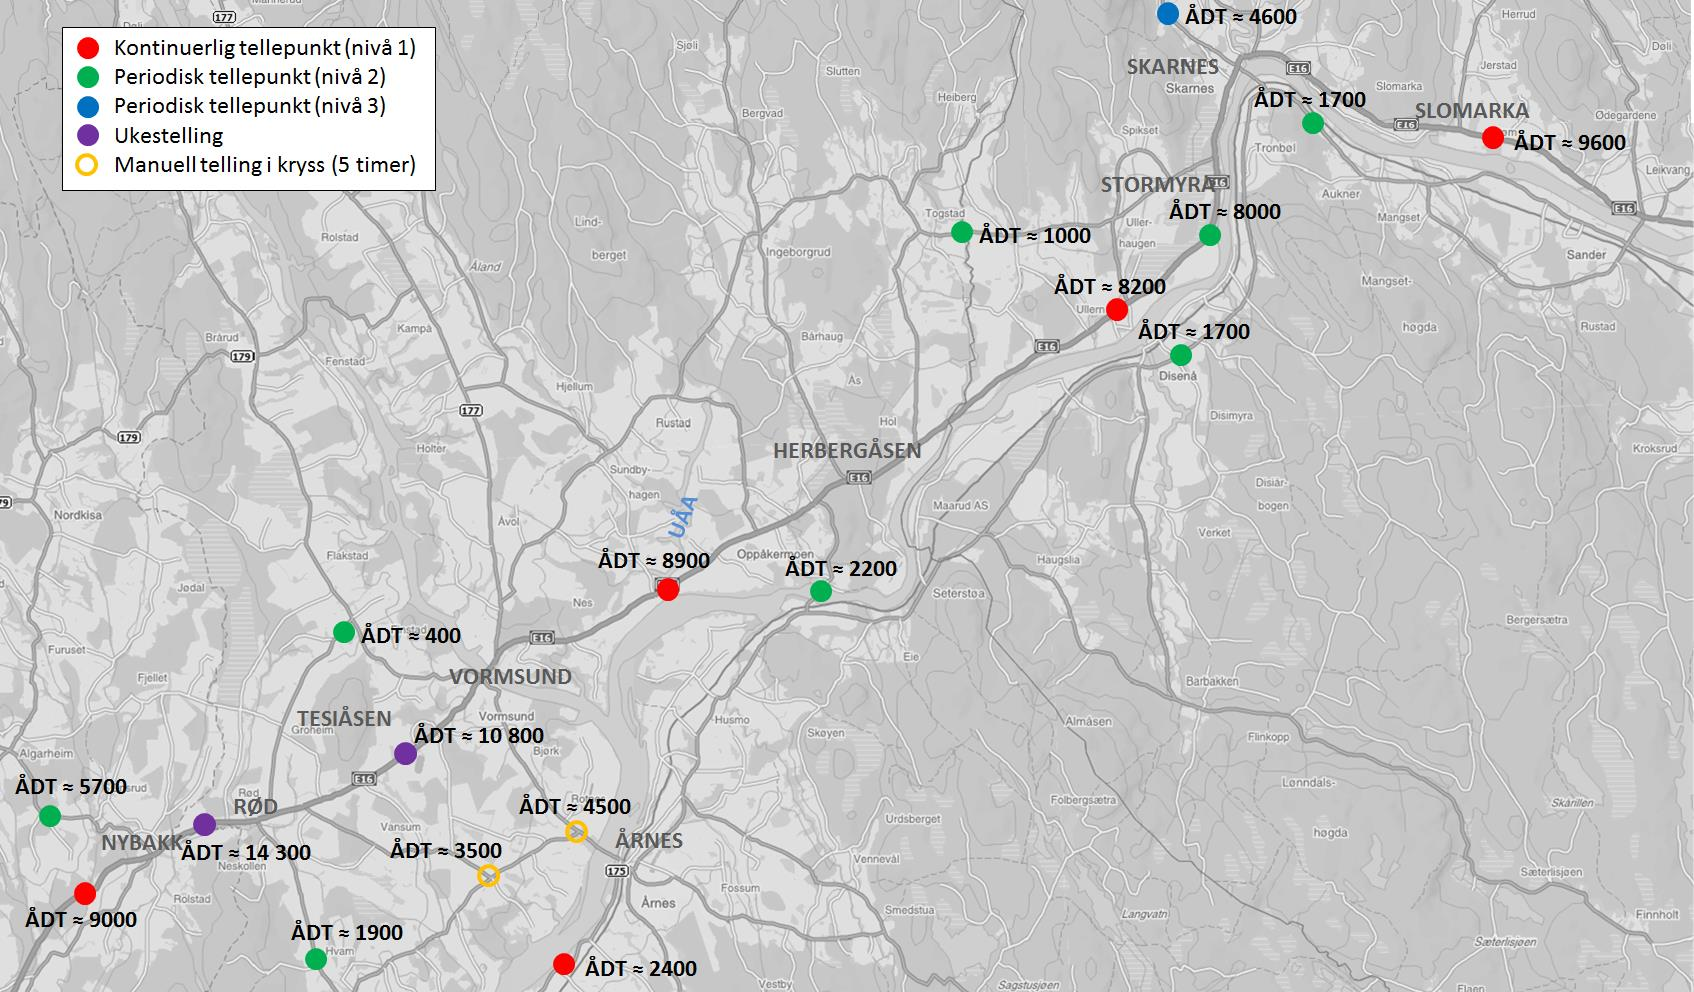Click the legend text 'Periodisk tellepunkt (nivå 3)'
1694x992 pixels.
(250, 106)
